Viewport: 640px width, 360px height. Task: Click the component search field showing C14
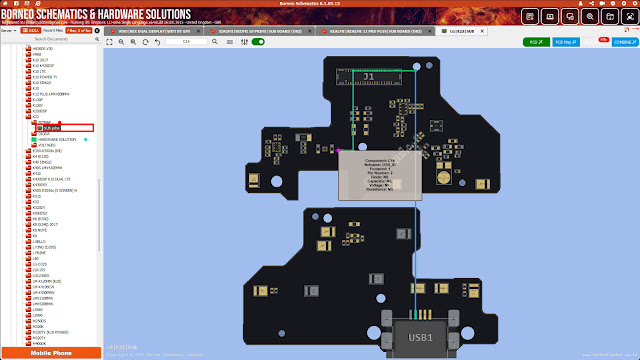click(187, 42)
